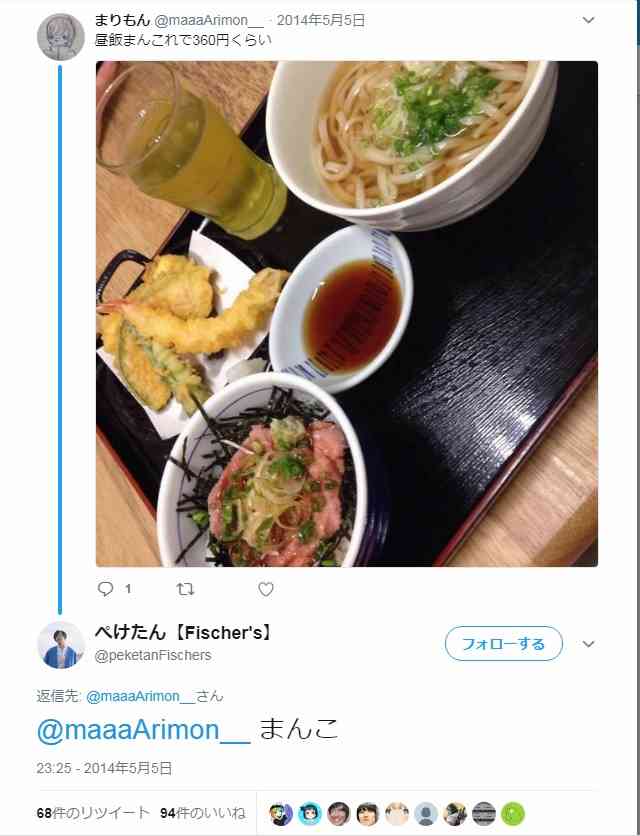Expand the options chevron beside フォローする
Viewport: 640px width, 836px height.
click(588, 644)
